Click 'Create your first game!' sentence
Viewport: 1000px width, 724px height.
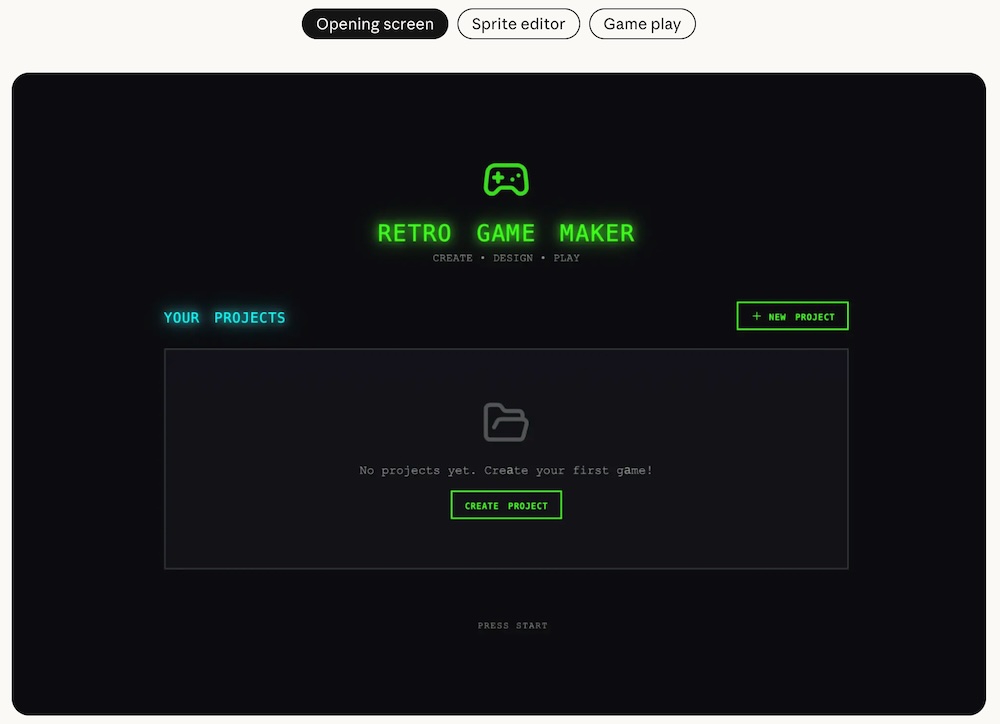(x=568, y=470)
